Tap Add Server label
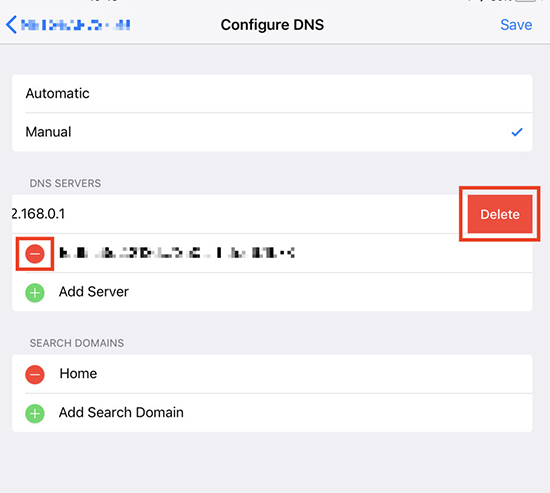Image resolution: width=550 pixels, height=493 pixels. tap(94, 292)
